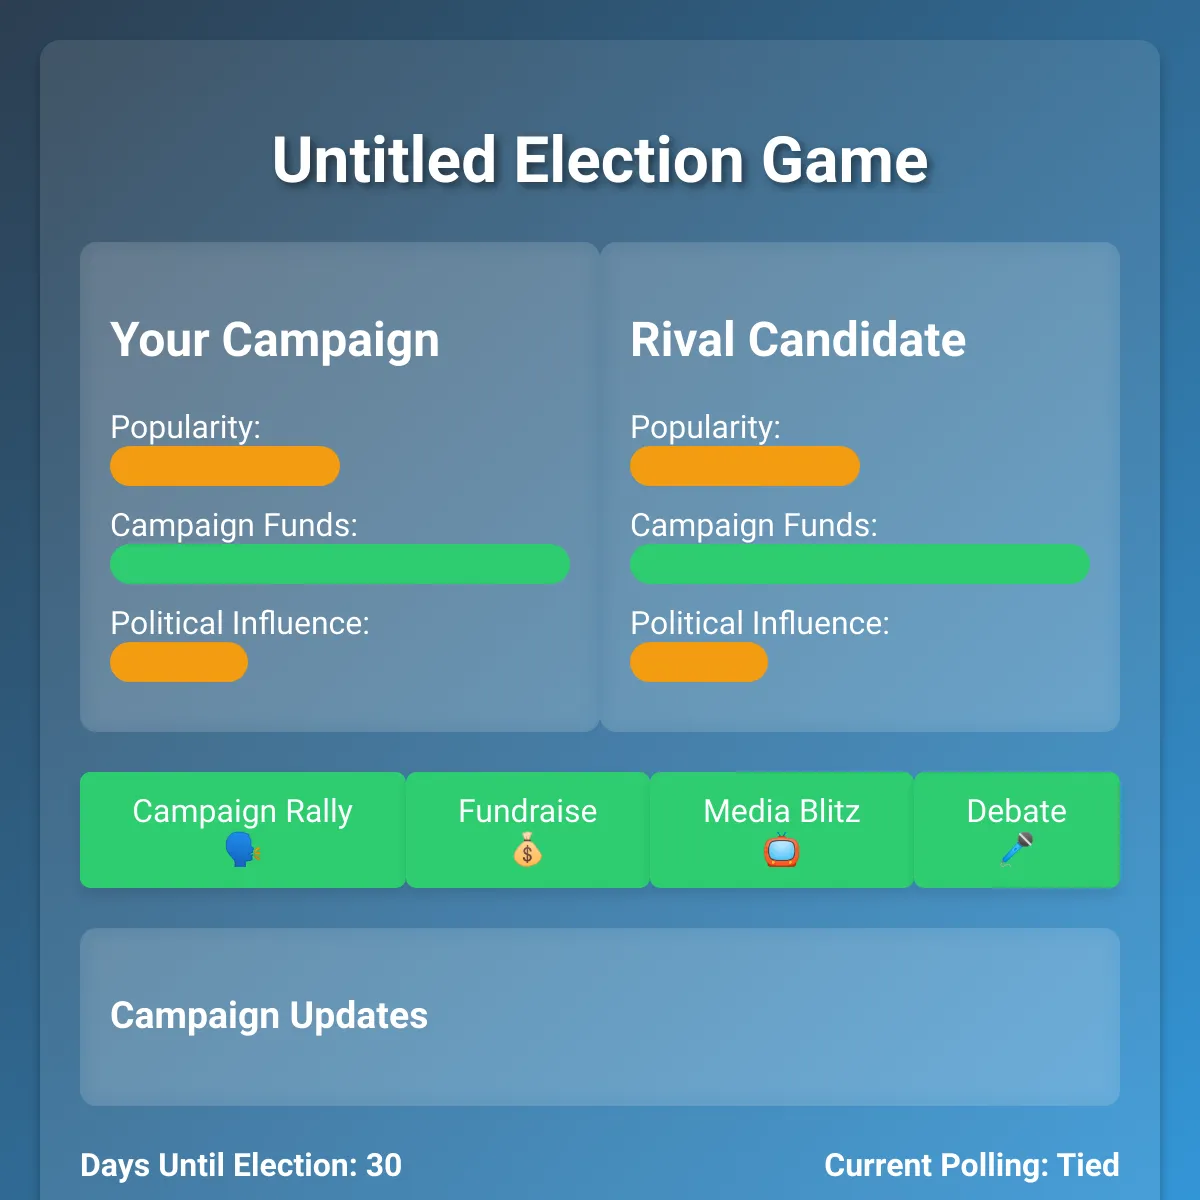
Task: Start a Campaign Rally
Action: tap(243, 830)
